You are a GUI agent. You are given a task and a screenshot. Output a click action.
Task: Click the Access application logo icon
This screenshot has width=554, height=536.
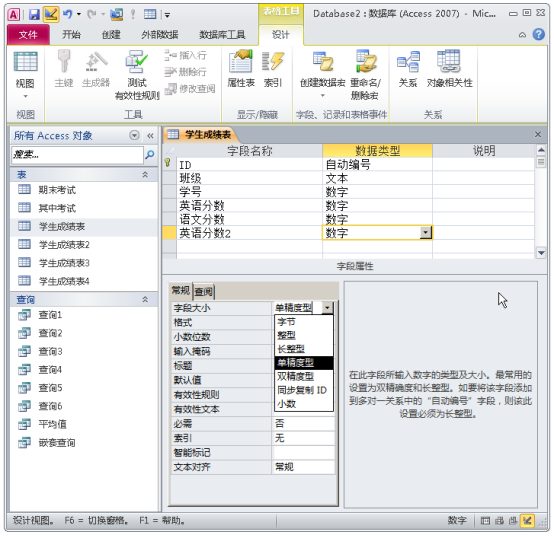[x=14, y=14]
